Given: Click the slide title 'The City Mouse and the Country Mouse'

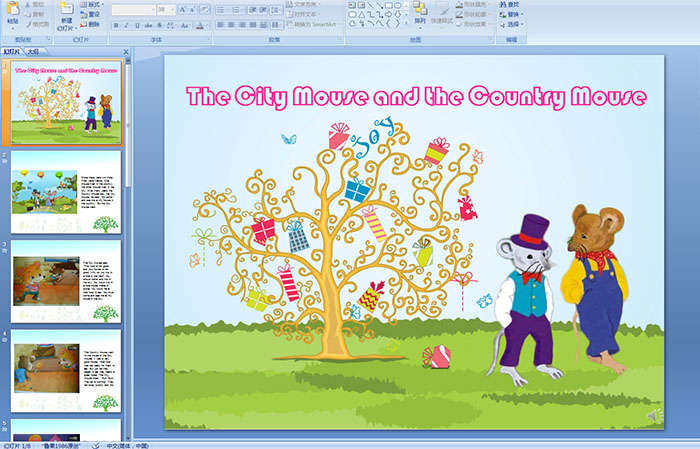Looking at the screenshot, I should [416, 97].
